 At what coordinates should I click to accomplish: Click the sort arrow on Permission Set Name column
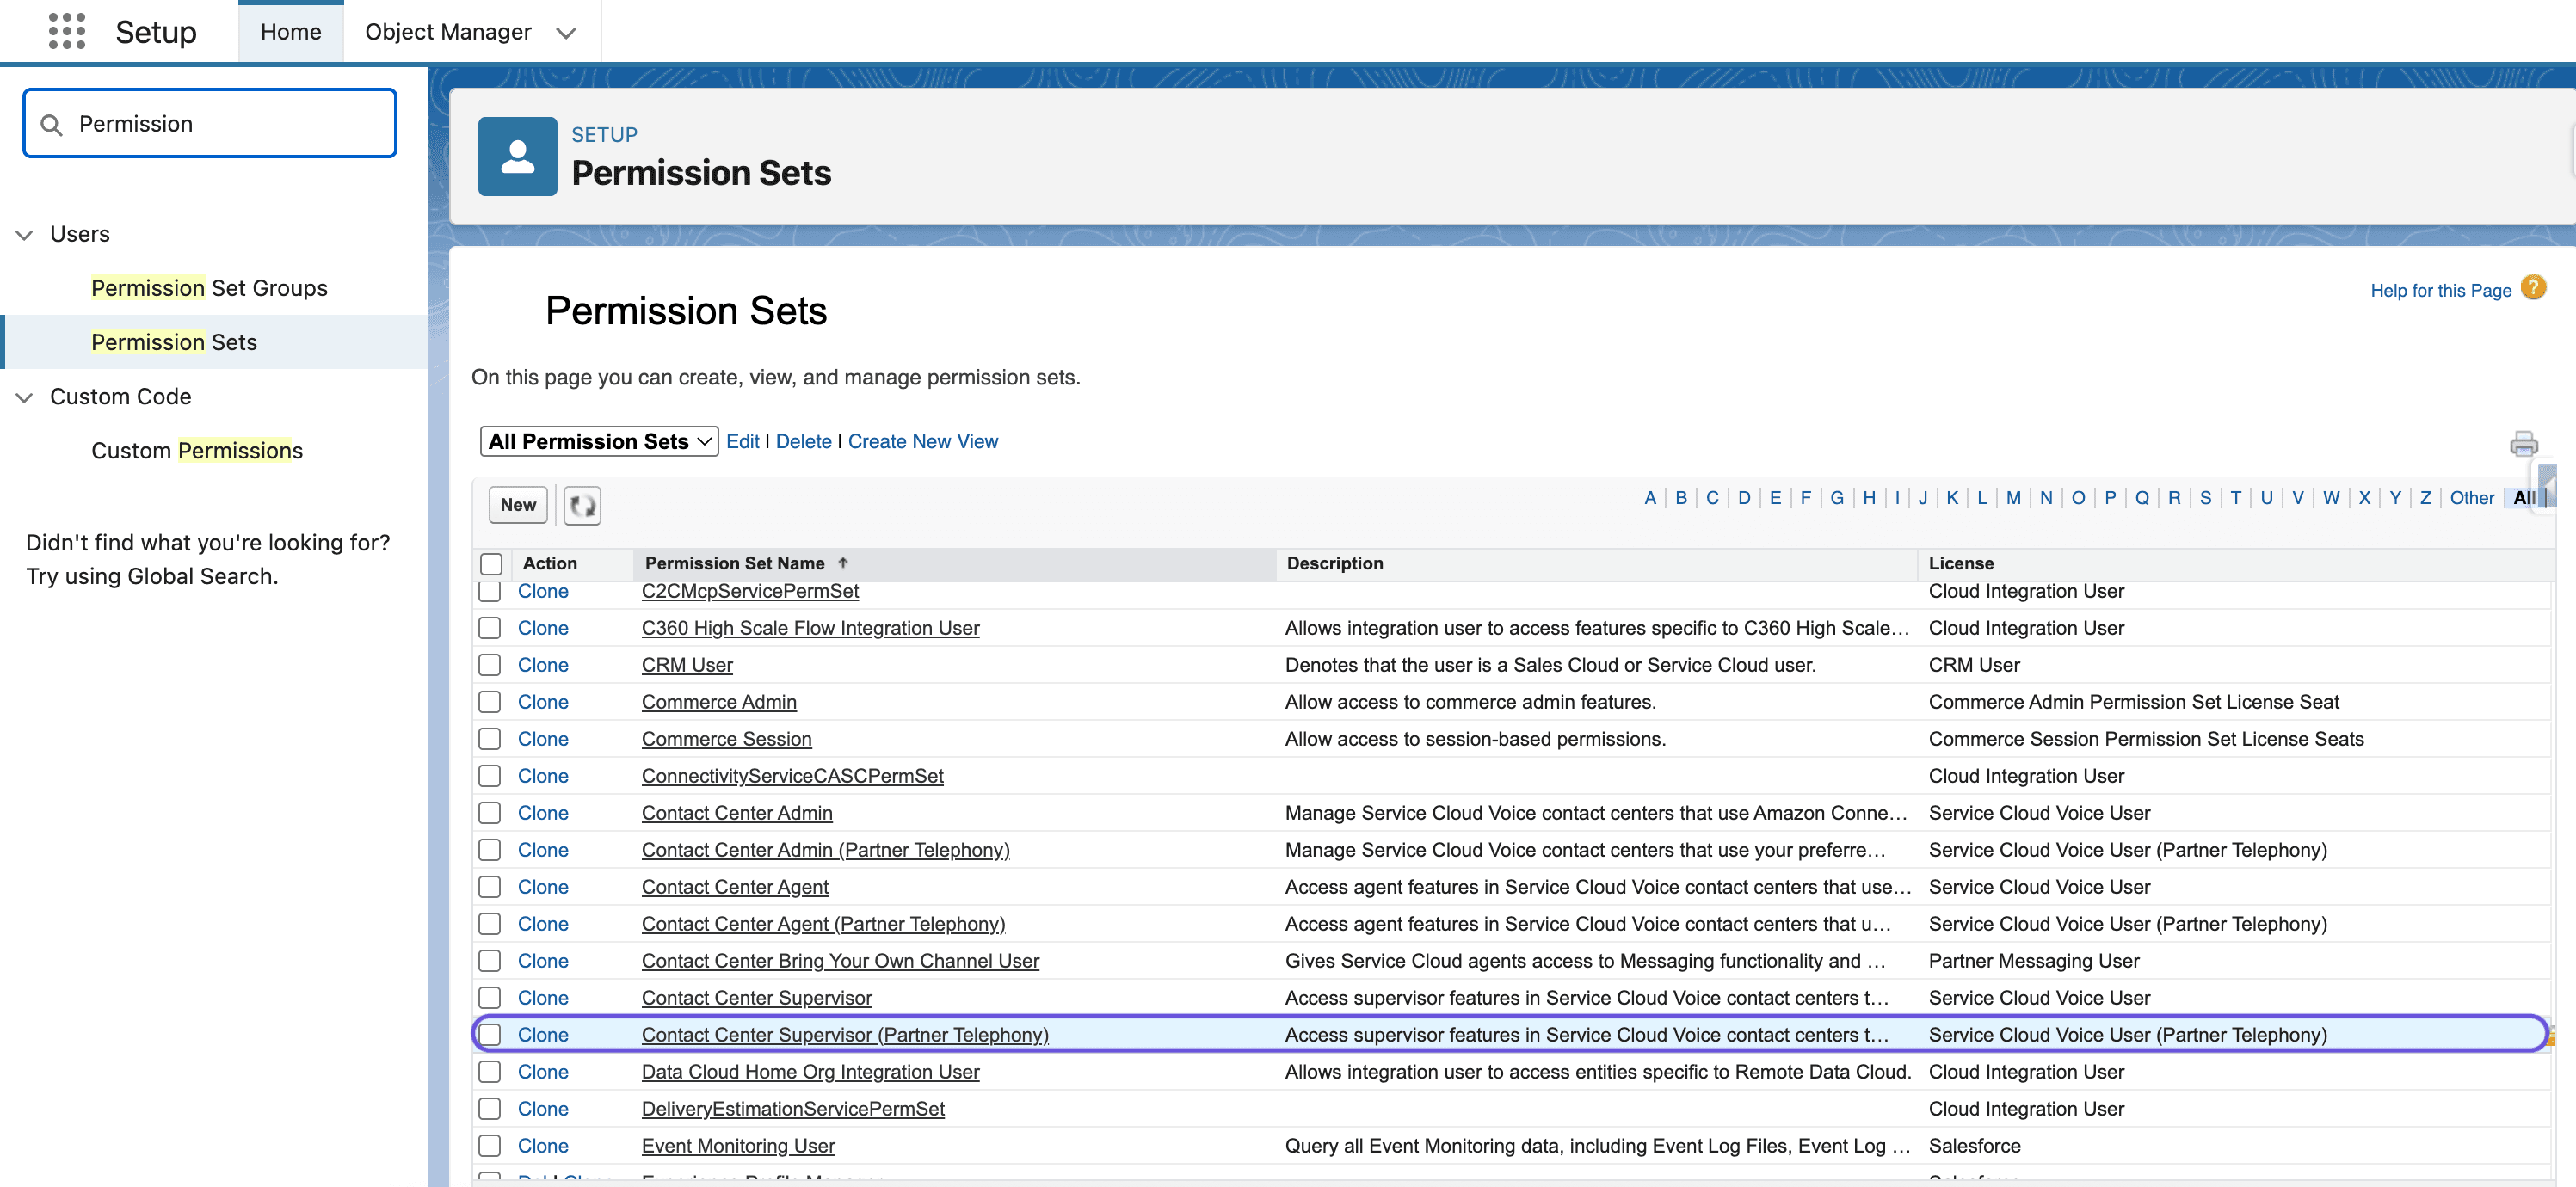[843, 562]
